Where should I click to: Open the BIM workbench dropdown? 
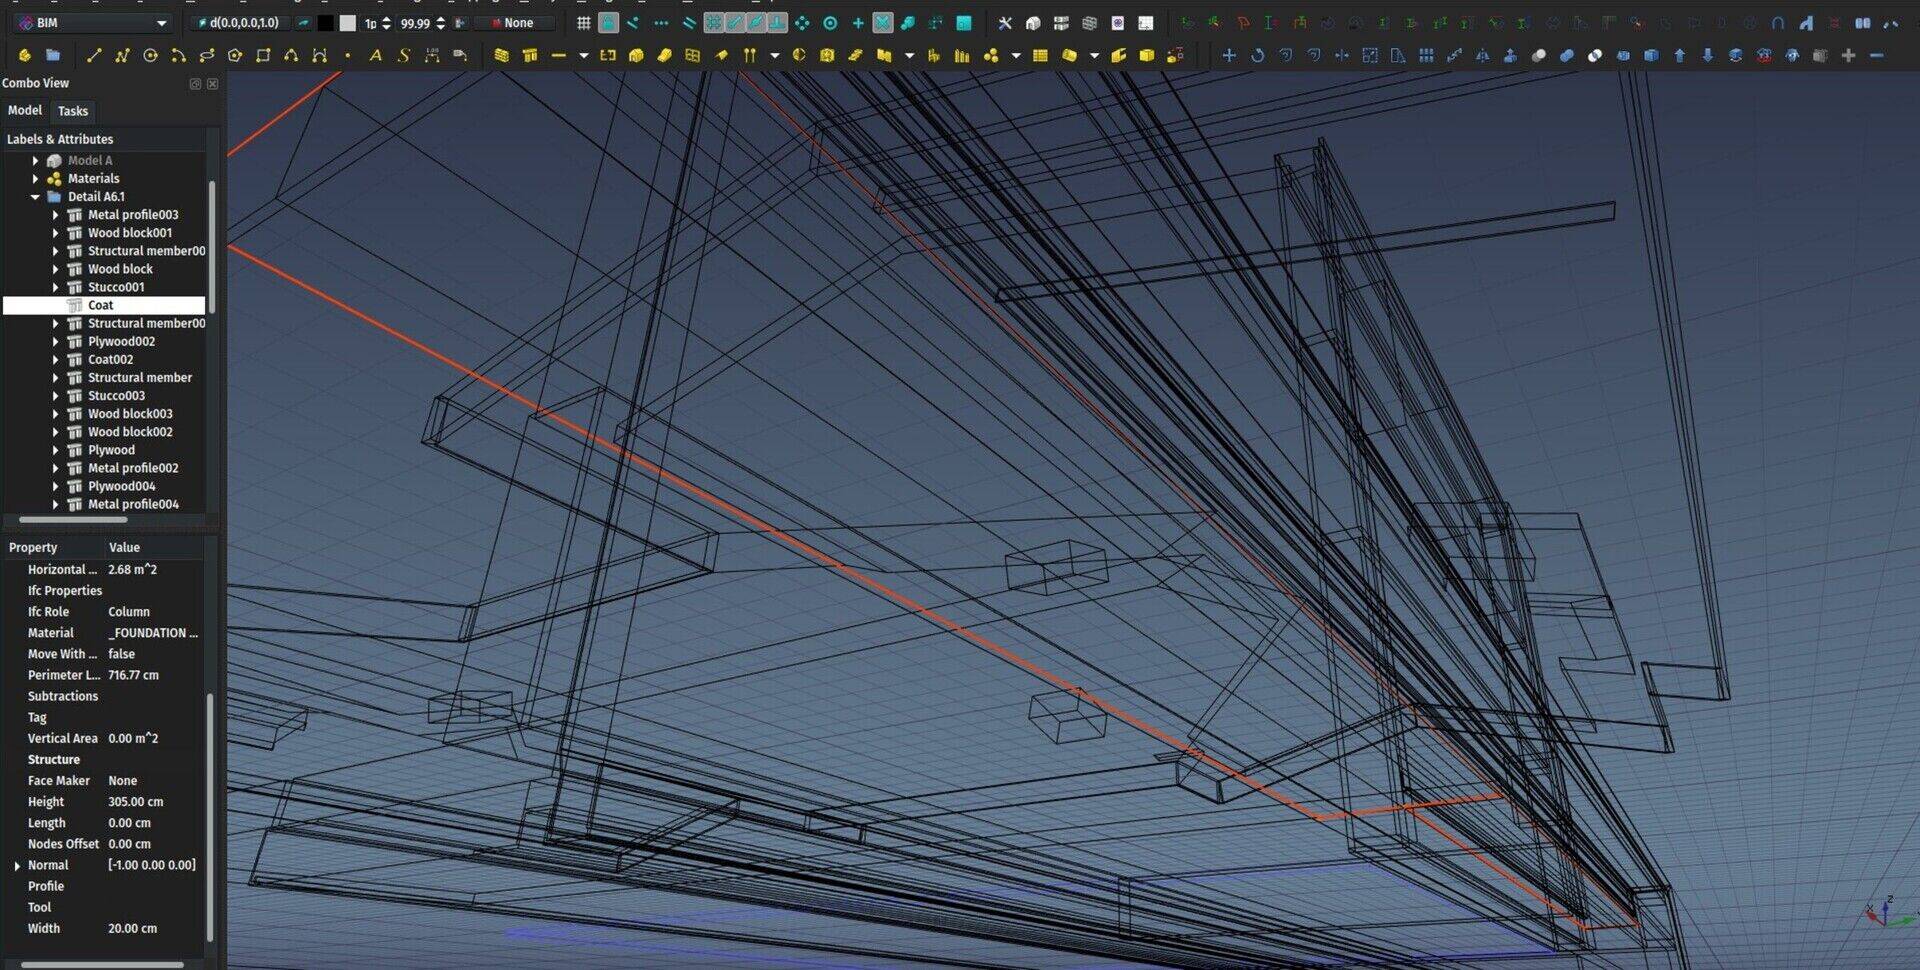(93, 23)
